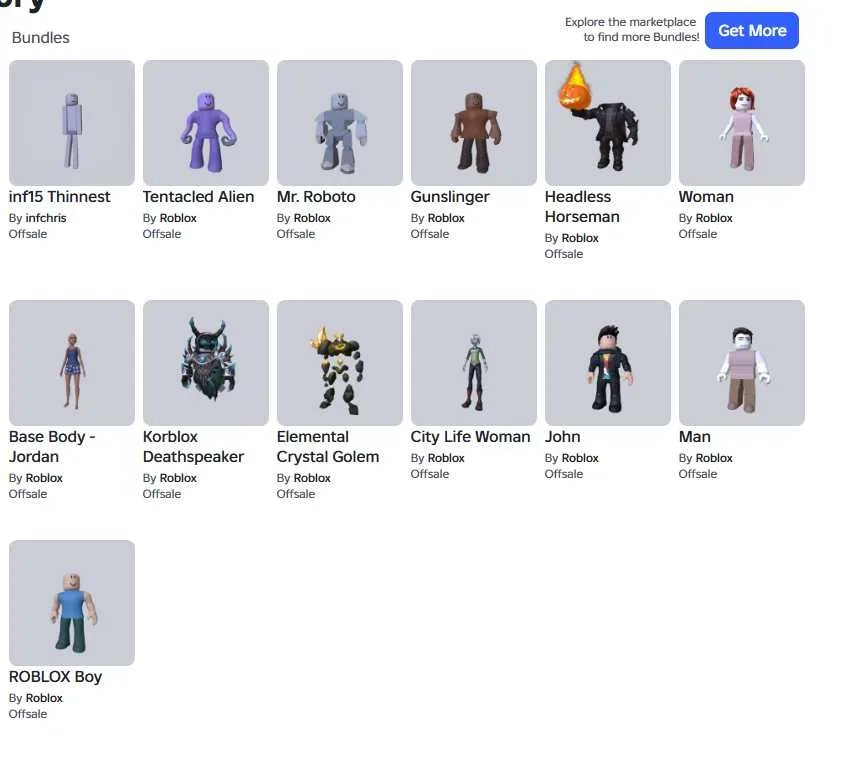Open the Tentacled Alien title link
Viewport: 846px width, 768px height.
coord(199,197)
